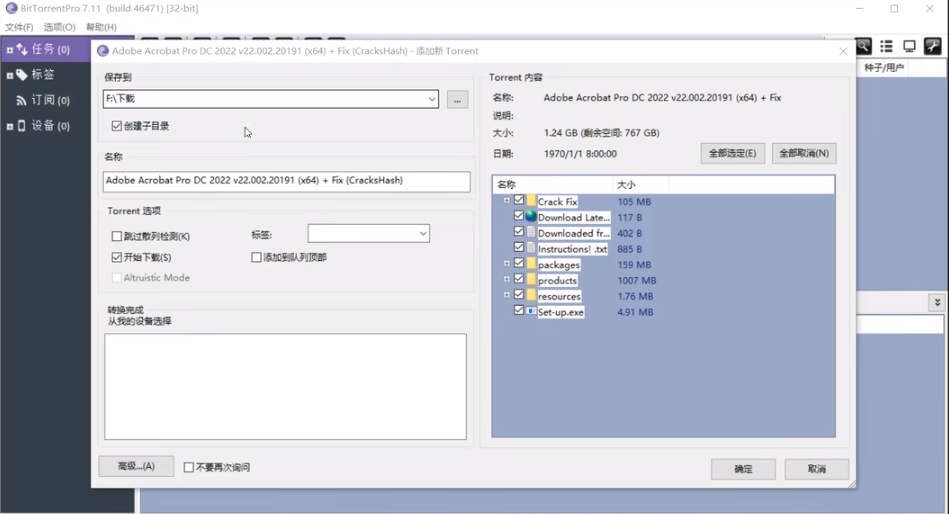Click the BitTorrent logo in the dialog title
Viewport: 949px width, 514px height.
point(103,51)
